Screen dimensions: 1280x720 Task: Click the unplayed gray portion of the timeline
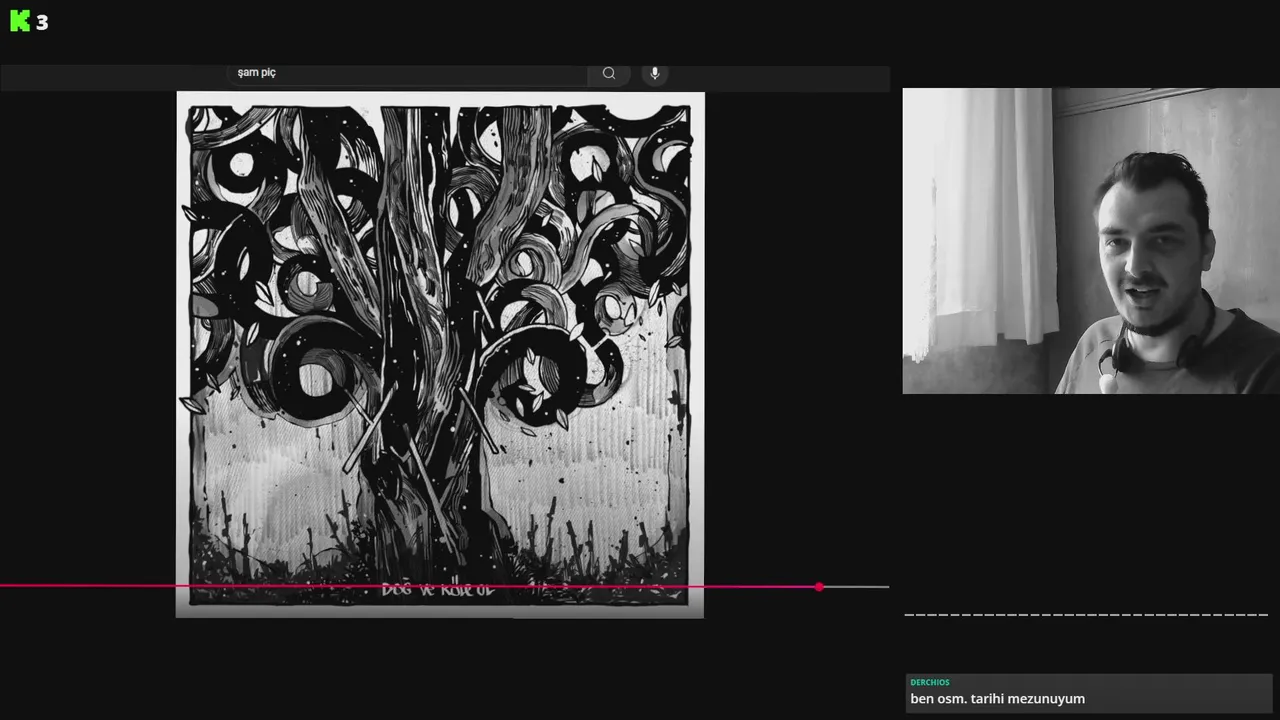tap(856, 587)
